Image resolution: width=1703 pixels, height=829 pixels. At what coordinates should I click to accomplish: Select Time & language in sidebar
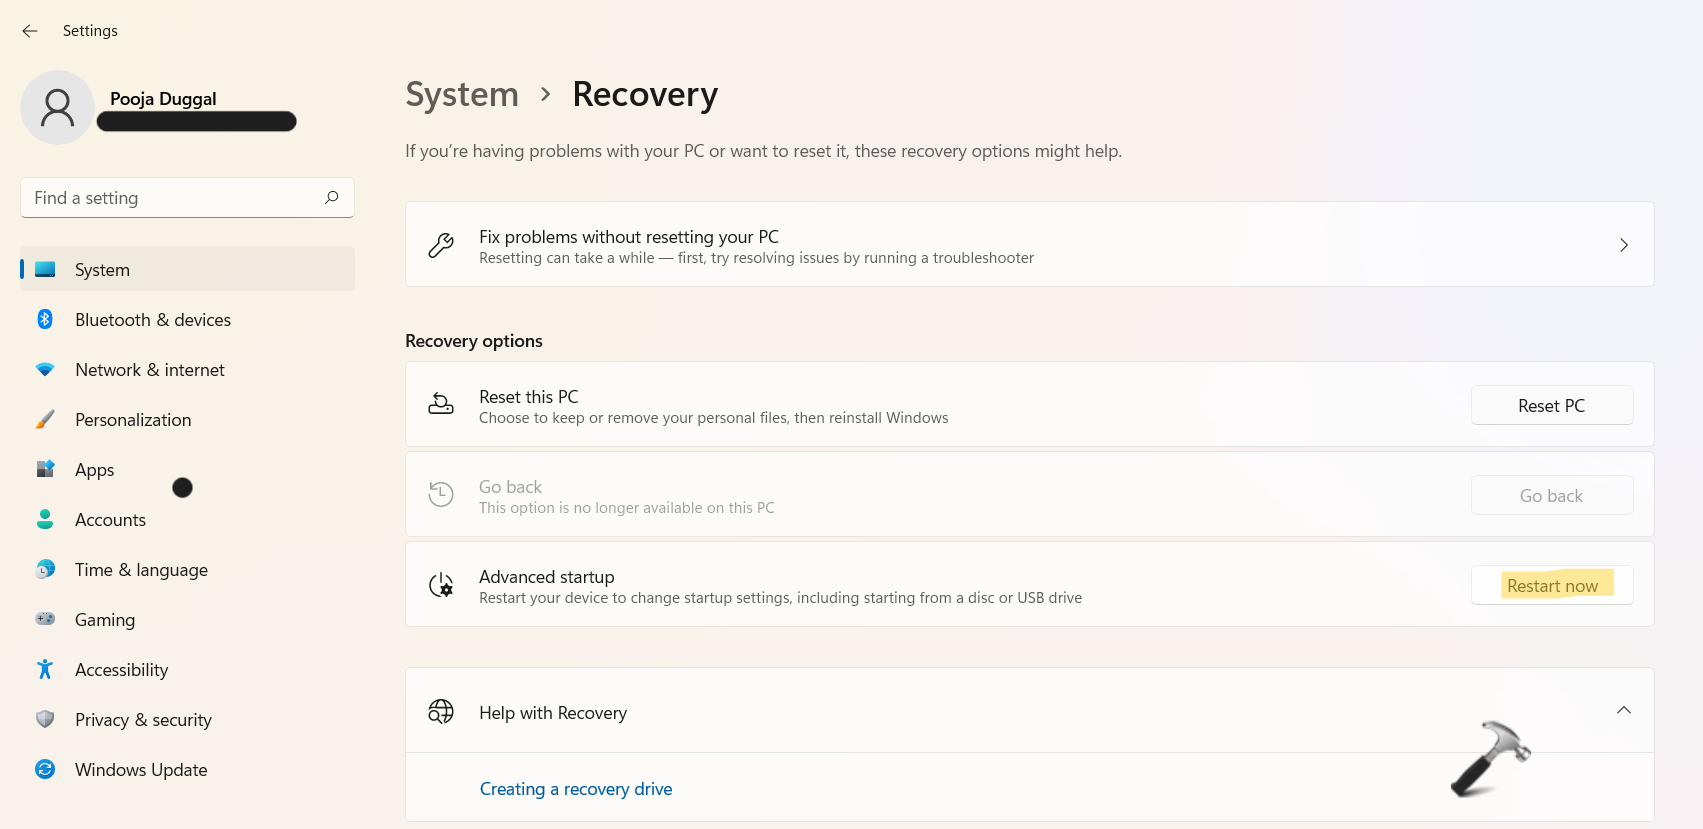pyautogui.click(x=141, y=570)
